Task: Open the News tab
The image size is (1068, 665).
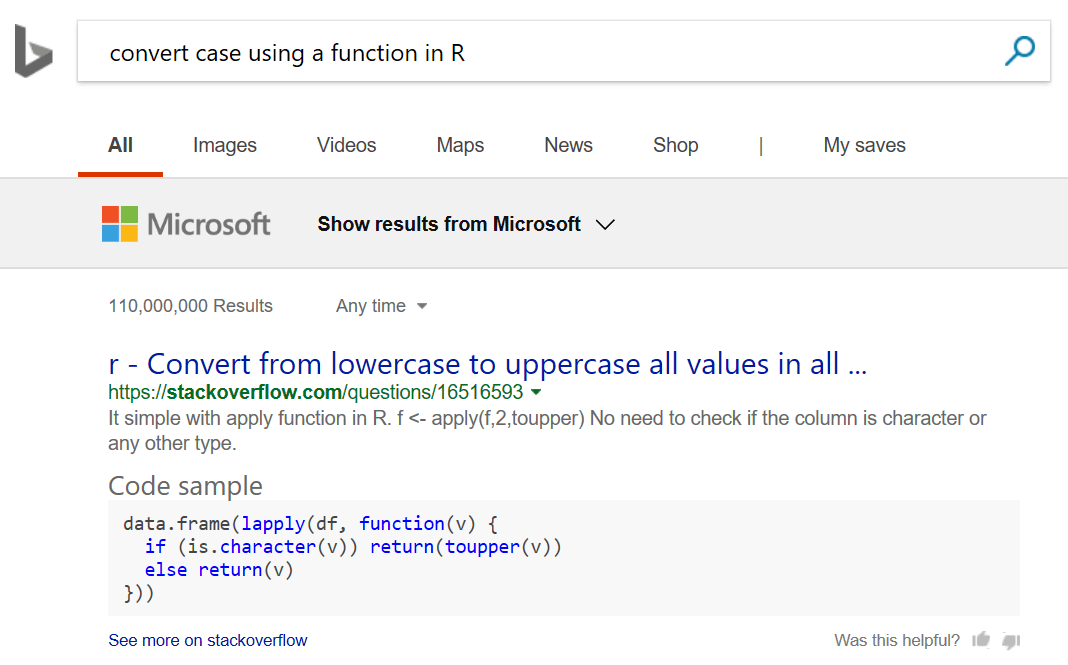Action: pyautogui.click(x=569, y=145)
